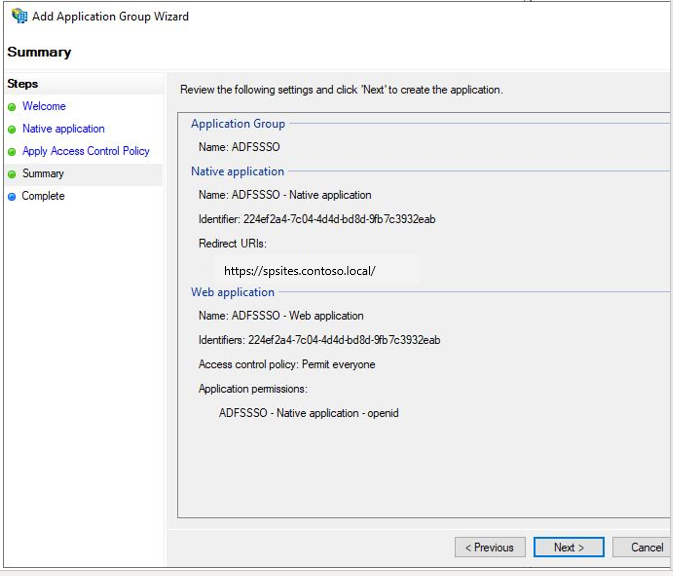The width and height of the screenshot is (673, 576).
Task: Open the Apply Access Control Policy step
Action: click(x=86, y=151)
